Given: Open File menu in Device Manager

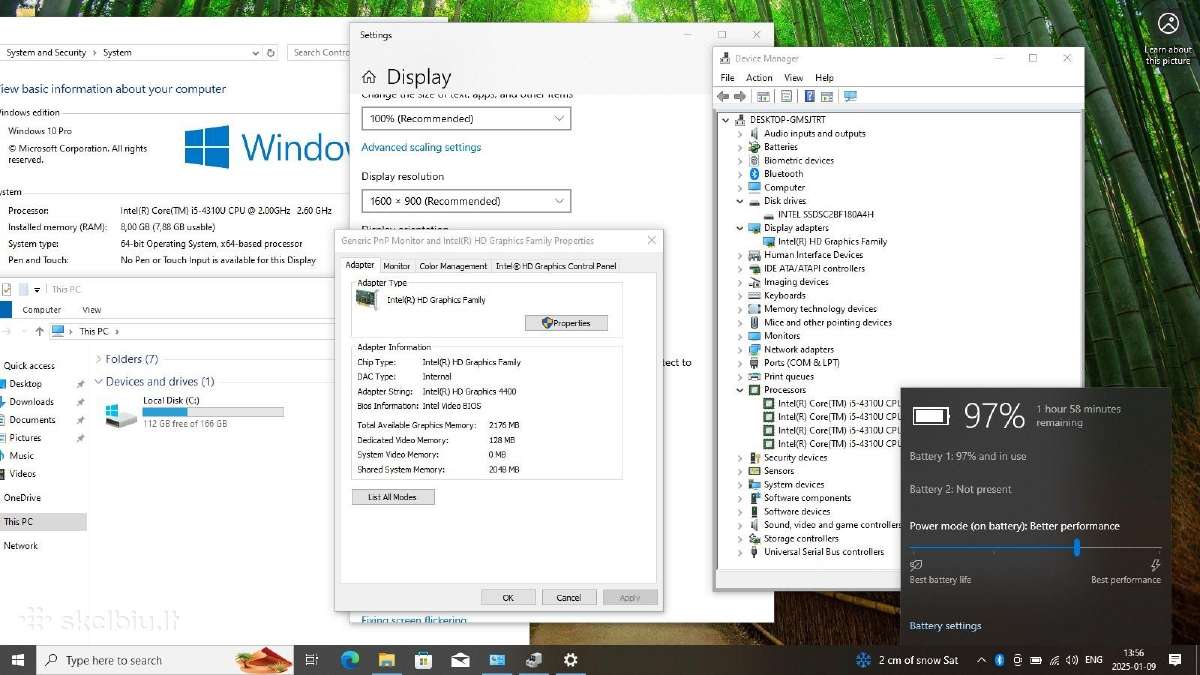Looking at the screenshot, I should [727, 78].
